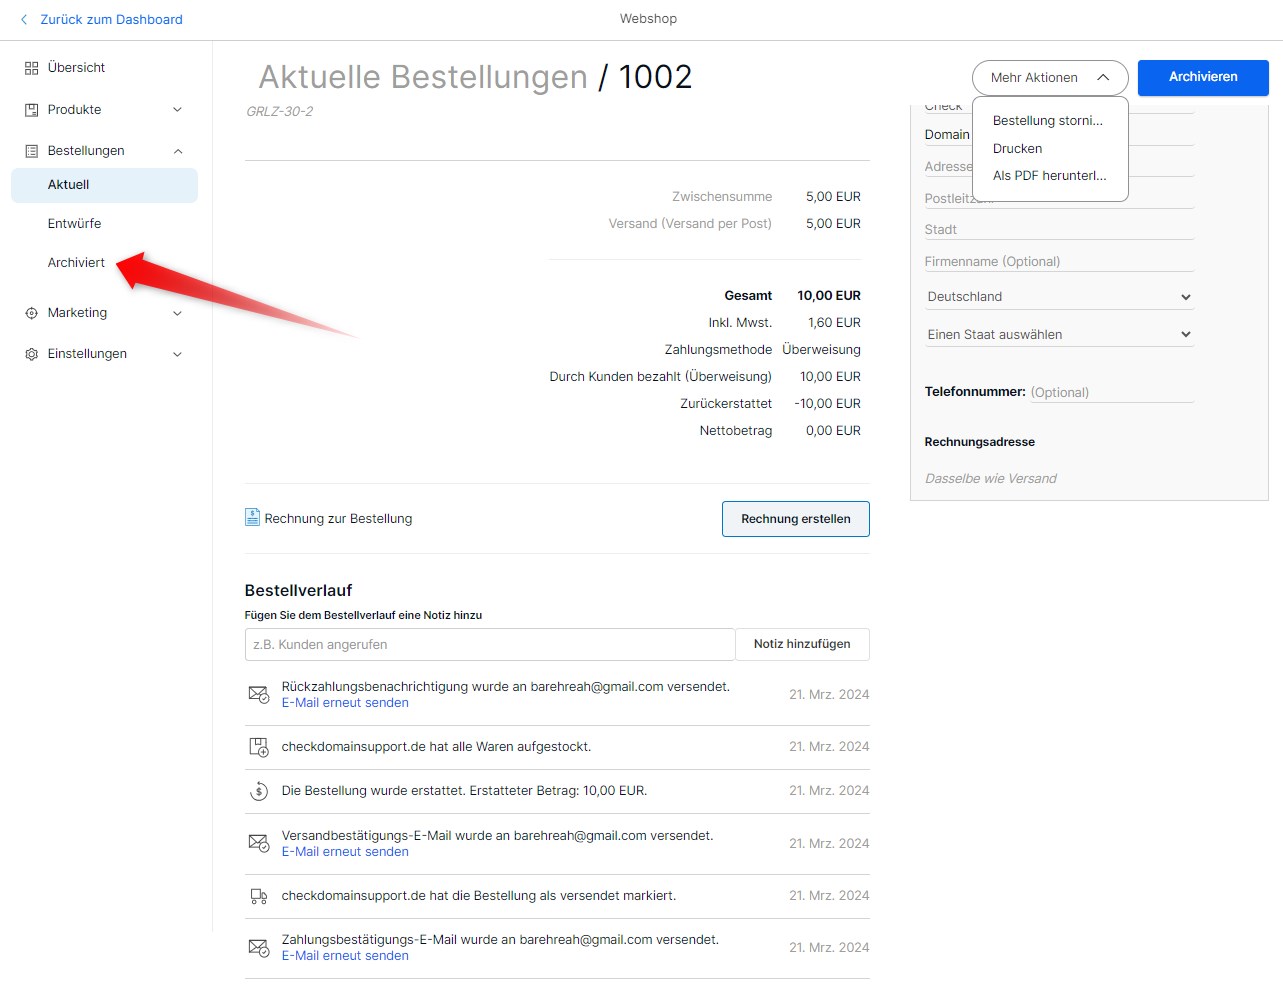1283x986 pixels.
Task: Click the Archivieren button
Action: 1202,77
